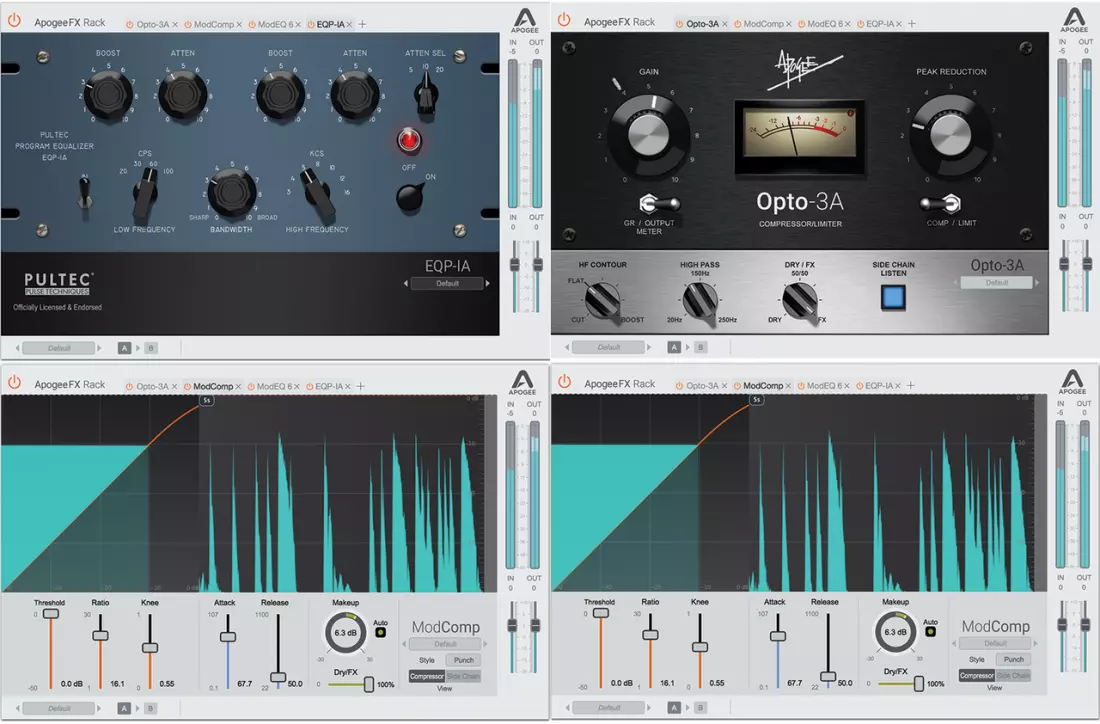Image resolution: width=1100 pixels, height=724 pixels.
Task: Open ModComp Default preset menu in lower-left ModComp window
Action: coord(445,644)
